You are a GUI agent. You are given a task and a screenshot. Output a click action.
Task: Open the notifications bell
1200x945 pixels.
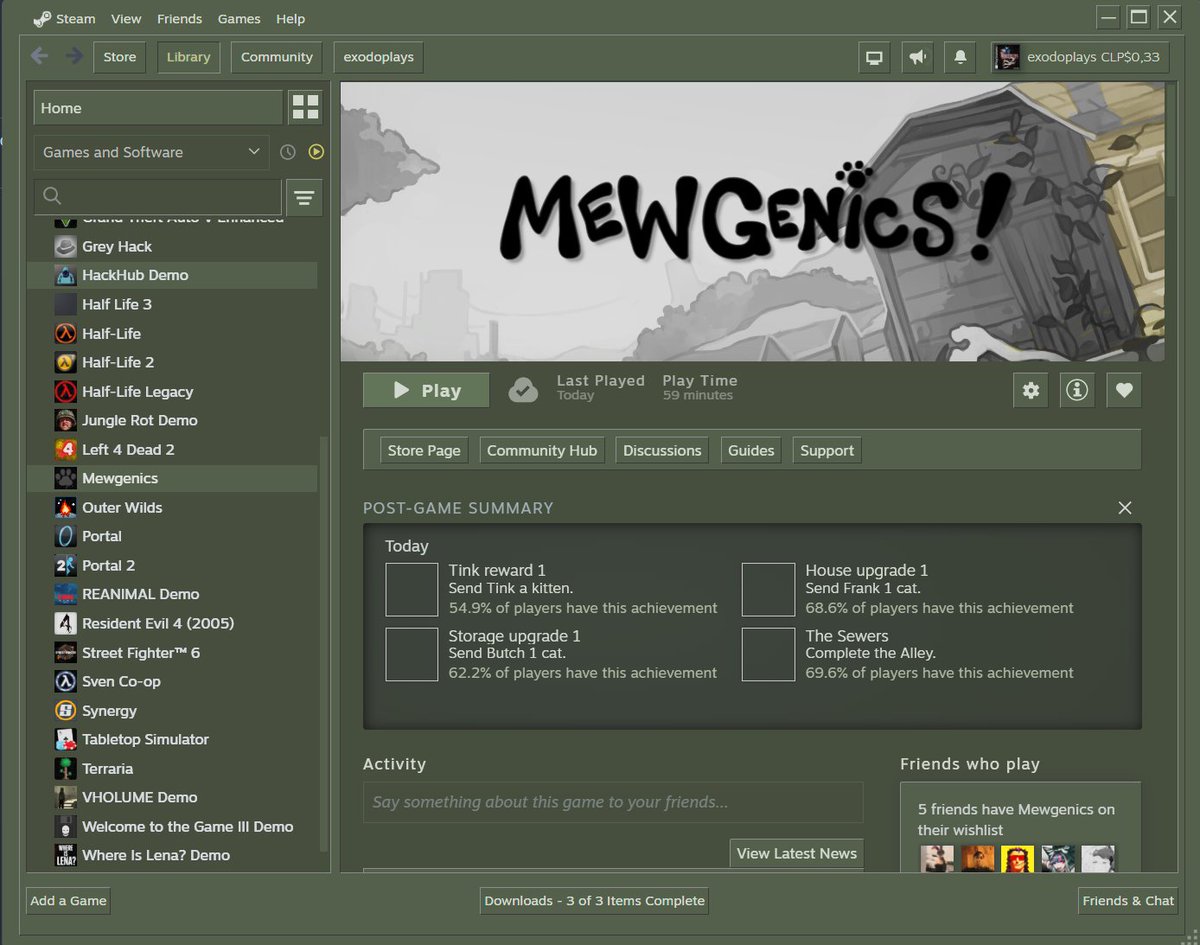[960, 57]
